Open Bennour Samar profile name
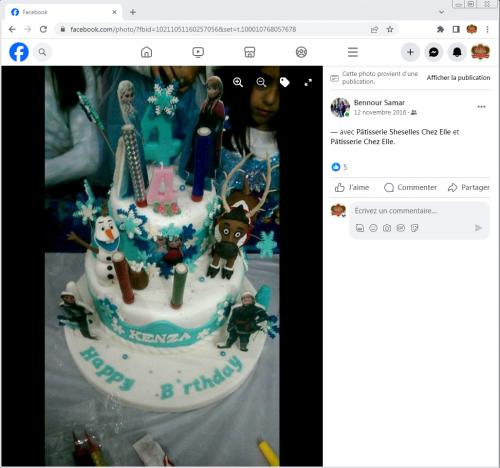This screenshot has width=500, height=468. 379,103
